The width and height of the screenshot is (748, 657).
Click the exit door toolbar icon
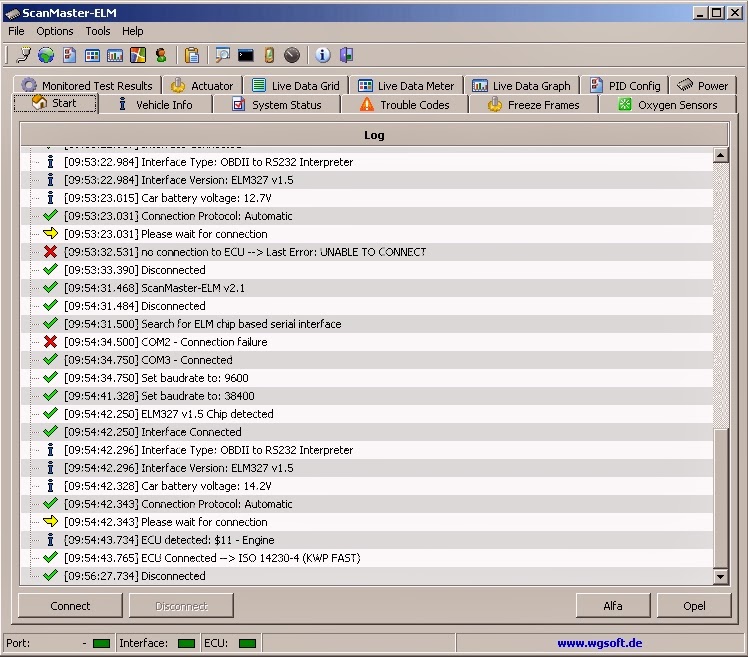pos(346,55)
